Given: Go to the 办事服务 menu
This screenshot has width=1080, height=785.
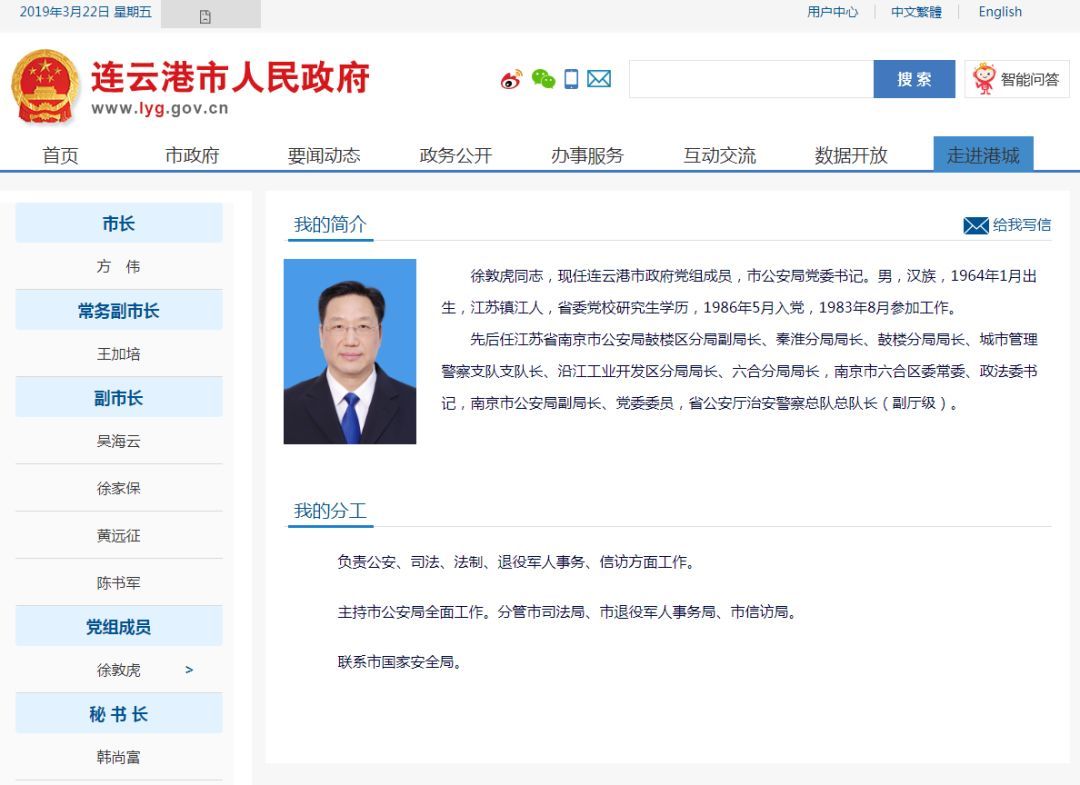Looking at the screenshot, I should [587, 155].
